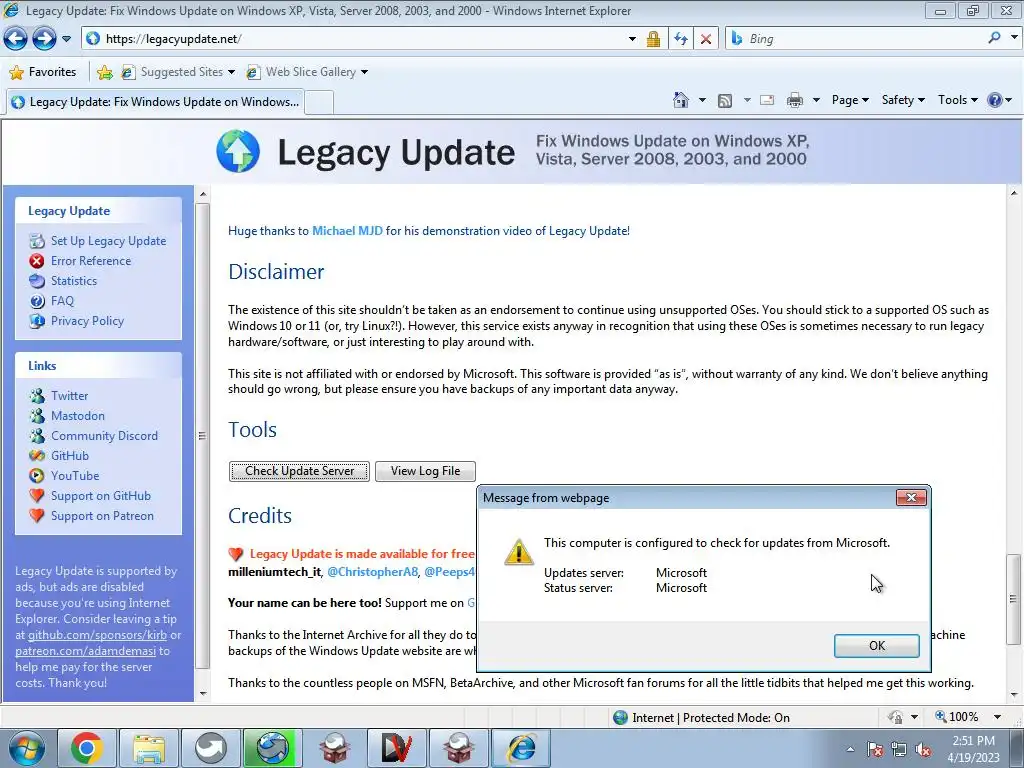Click OK in Message from webpage dialog
The width and height of the screenshot is (1024, 768).
click(876, 645)
